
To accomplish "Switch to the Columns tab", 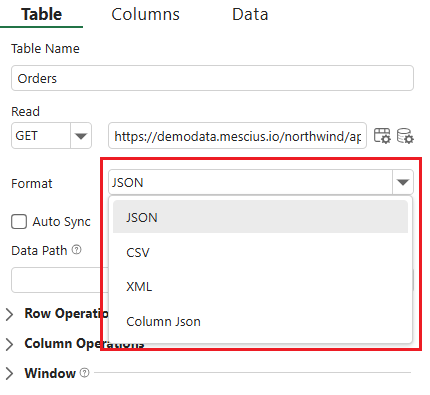I will [x=145, y=14].
